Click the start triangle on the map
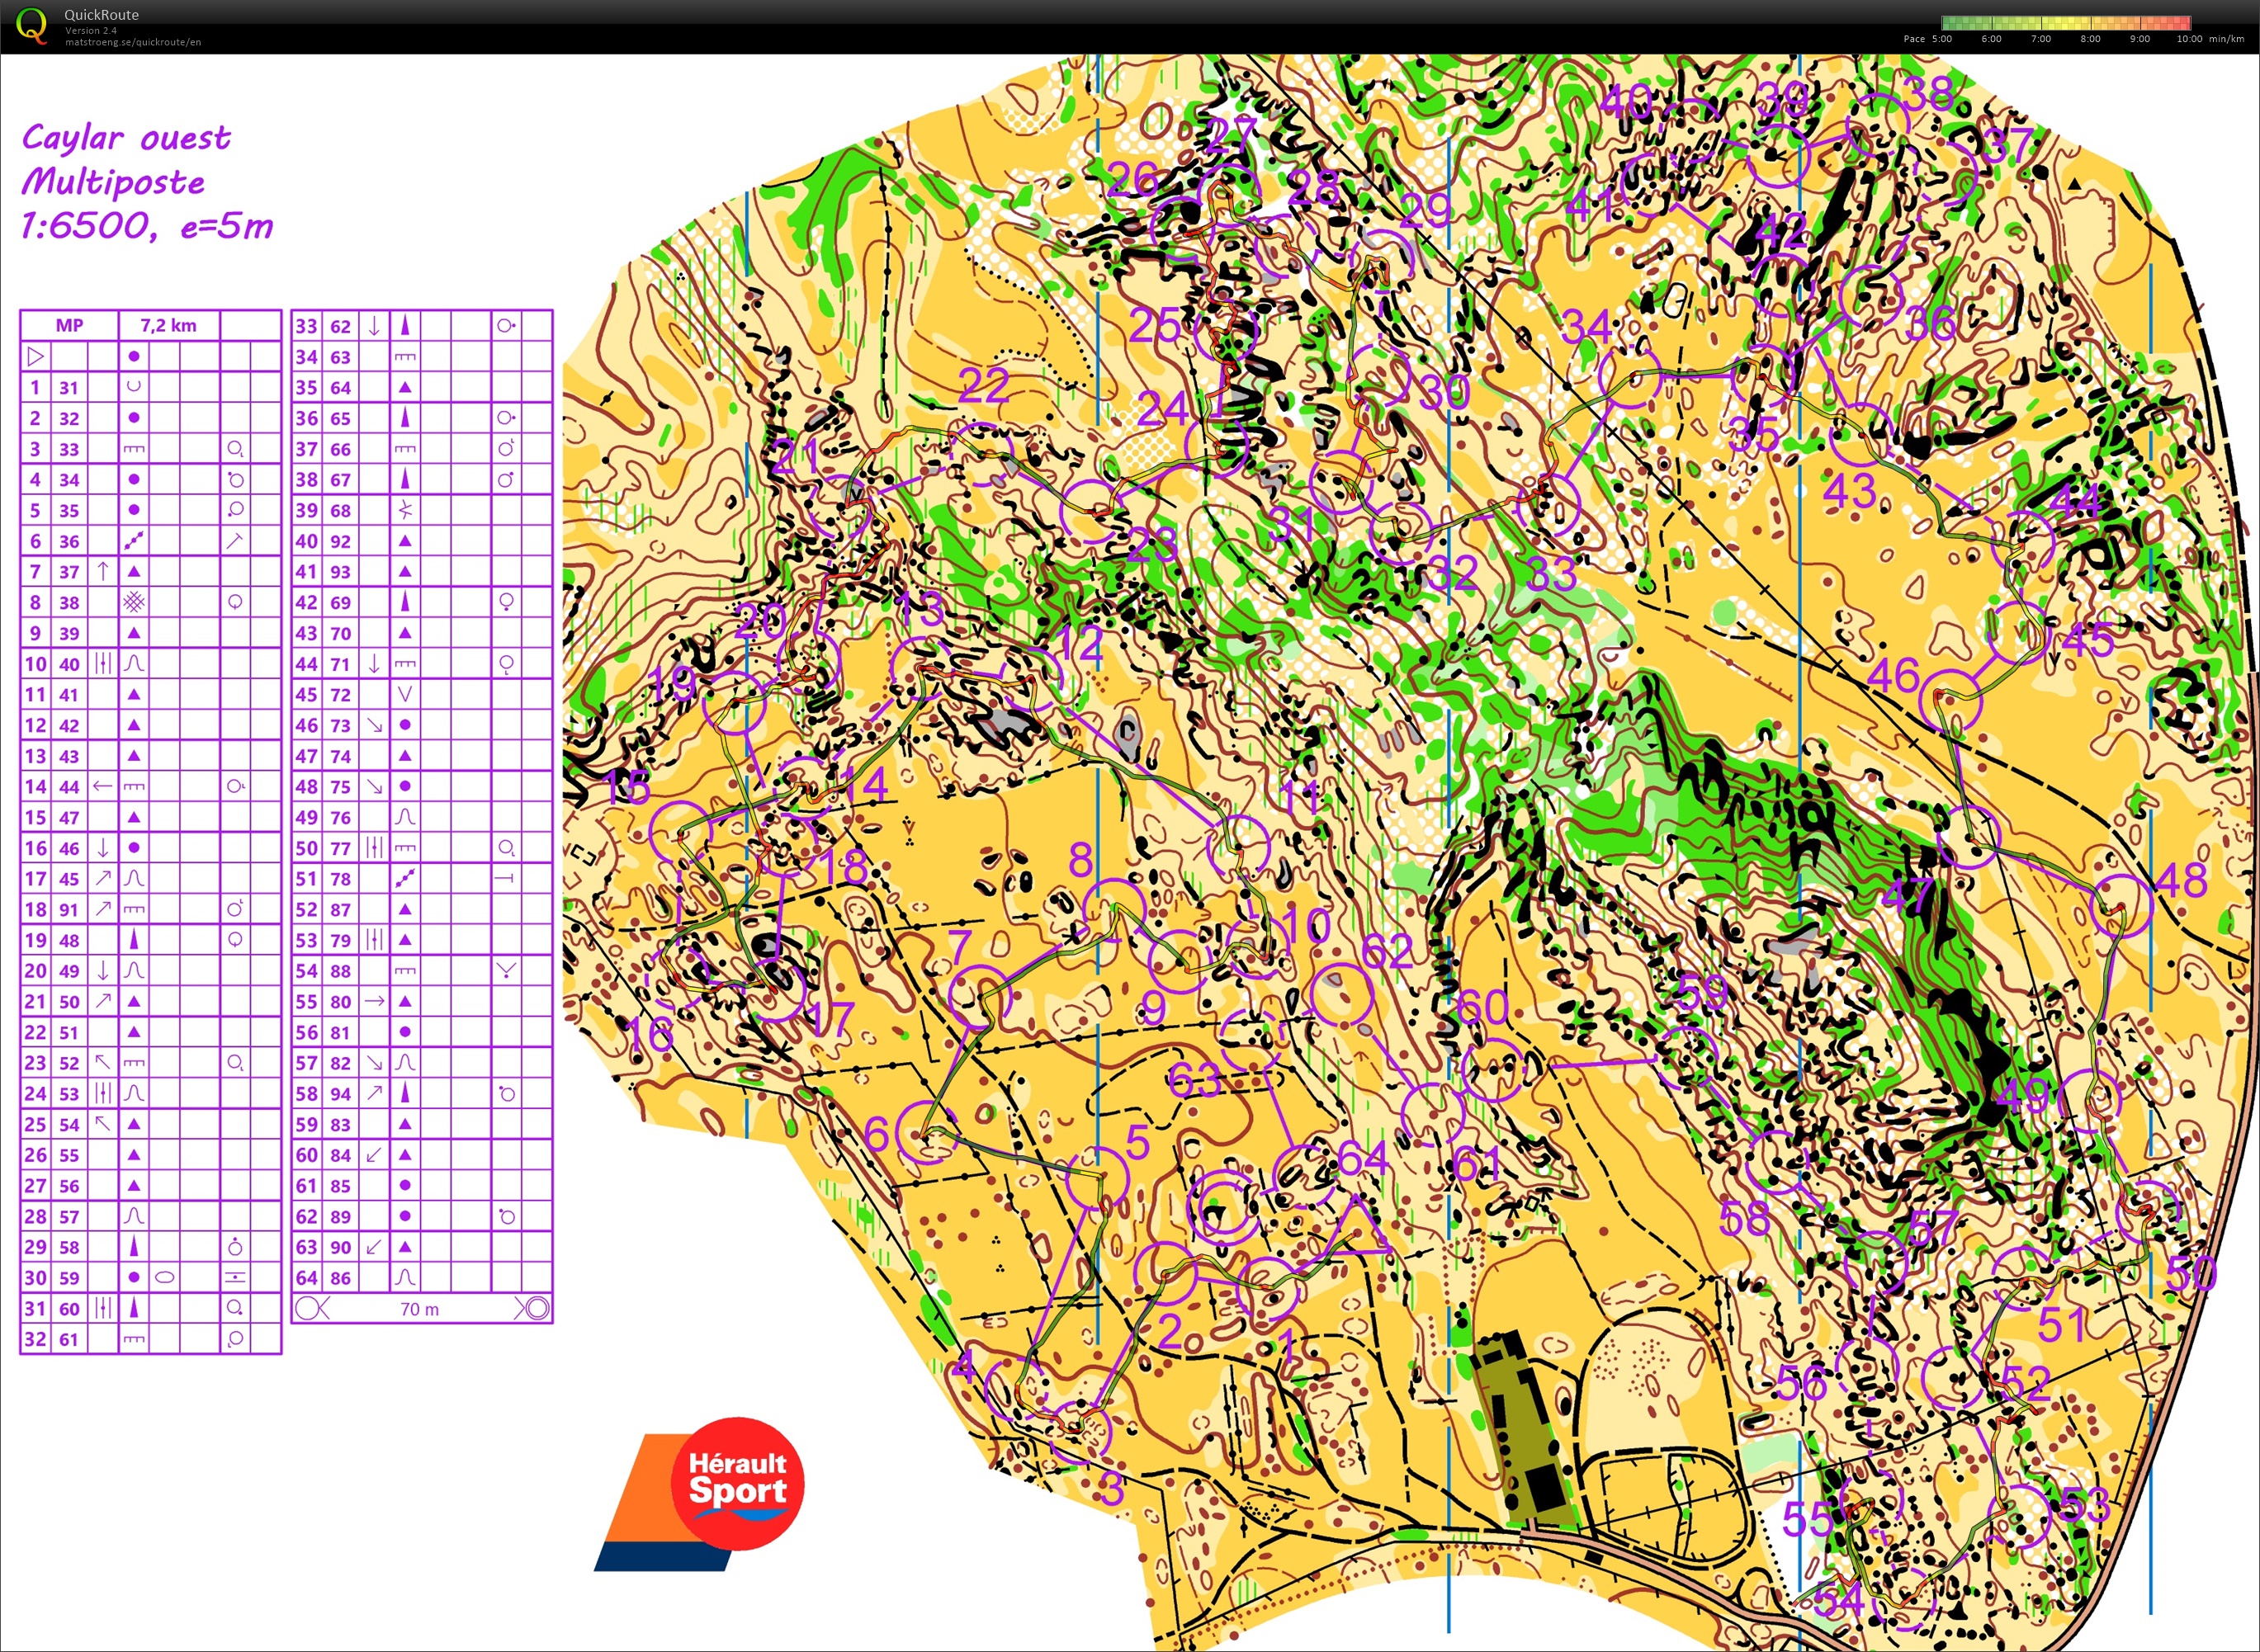2260x1652 pixels. click(1355, 1227)
